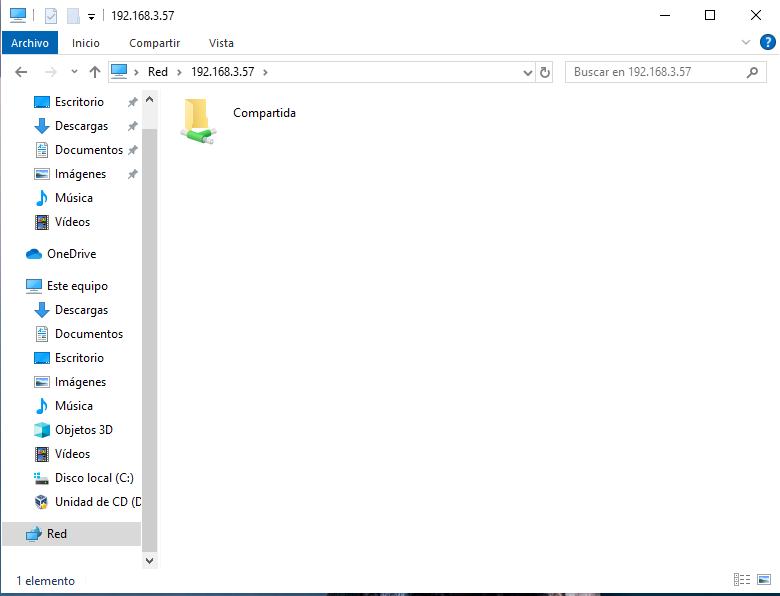
Task: Switch to the Inicio ribbon tab
Action: (x=86, y=43)
